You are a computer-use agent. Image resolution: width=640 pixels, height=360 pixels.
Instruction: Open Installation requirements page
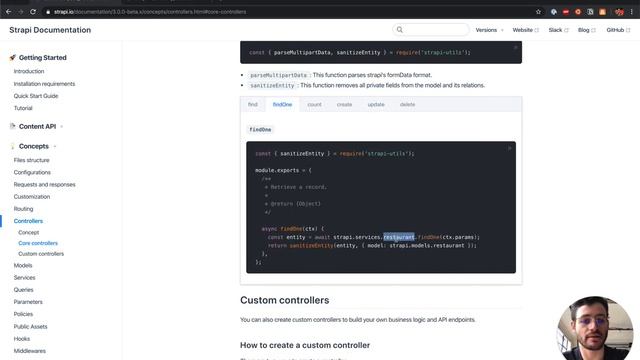(x=44, y=84)
